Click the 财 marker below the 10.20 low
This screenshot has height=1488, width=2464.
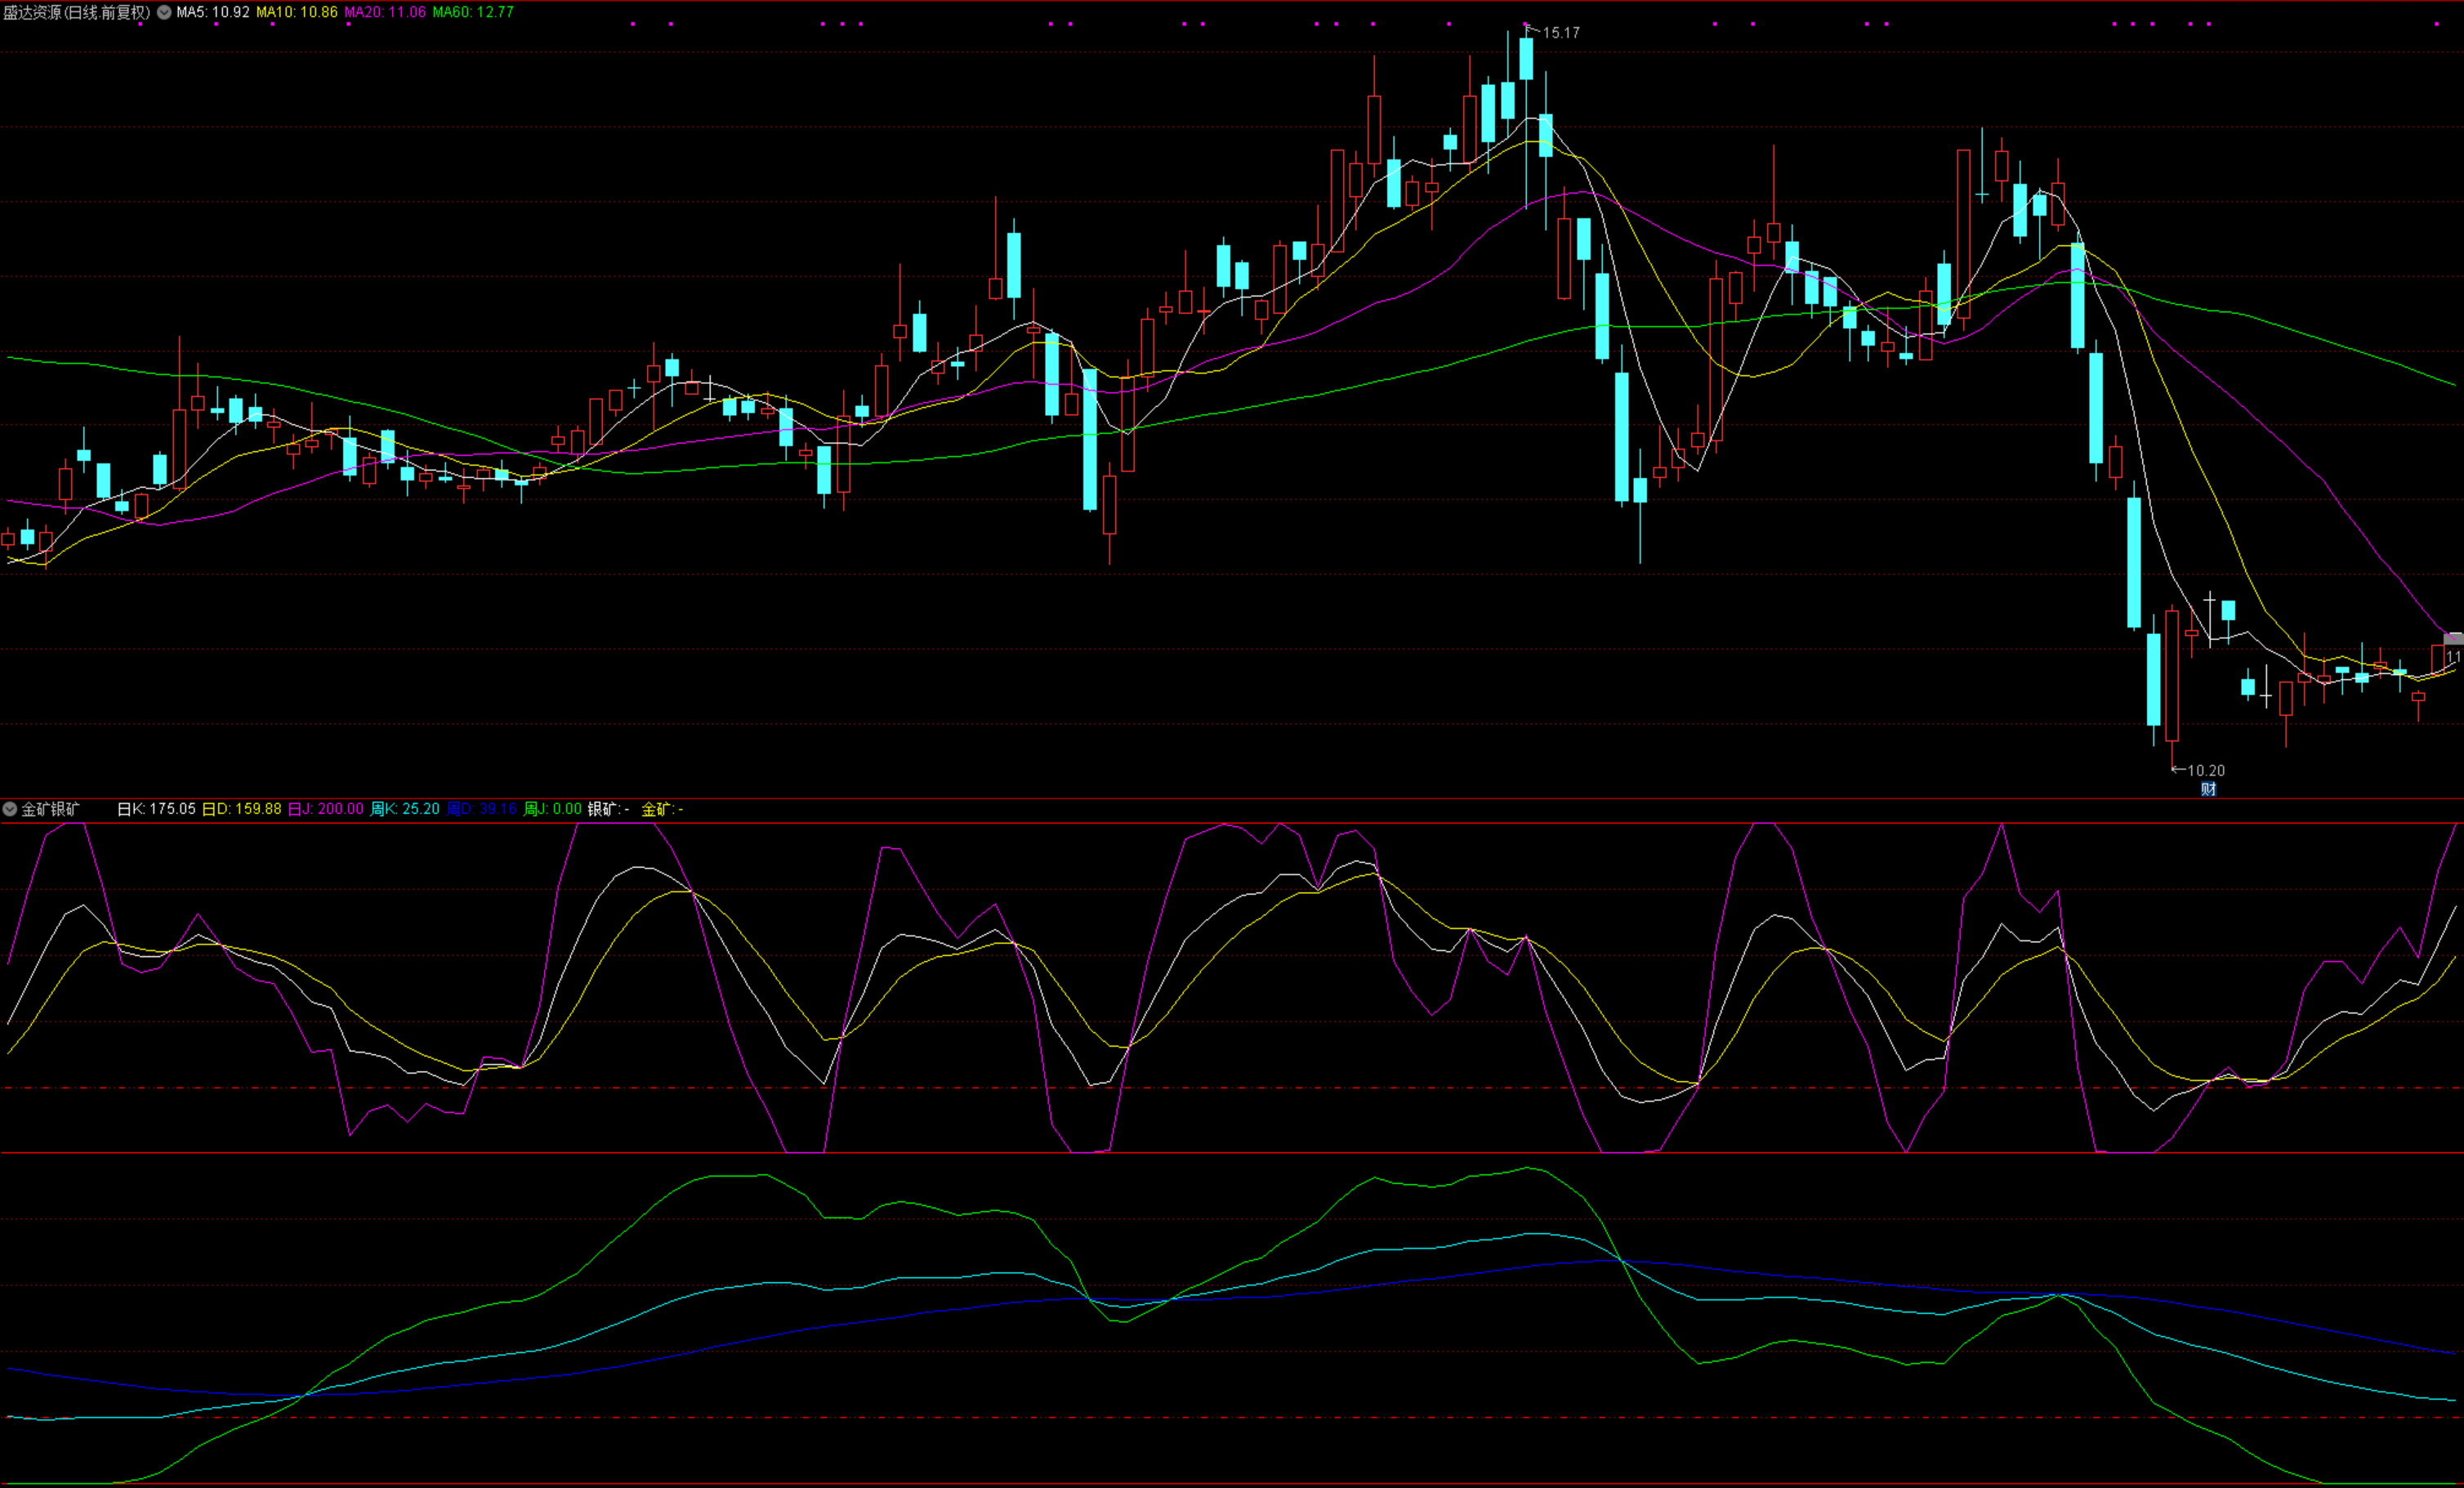(x=2208, y=789)
